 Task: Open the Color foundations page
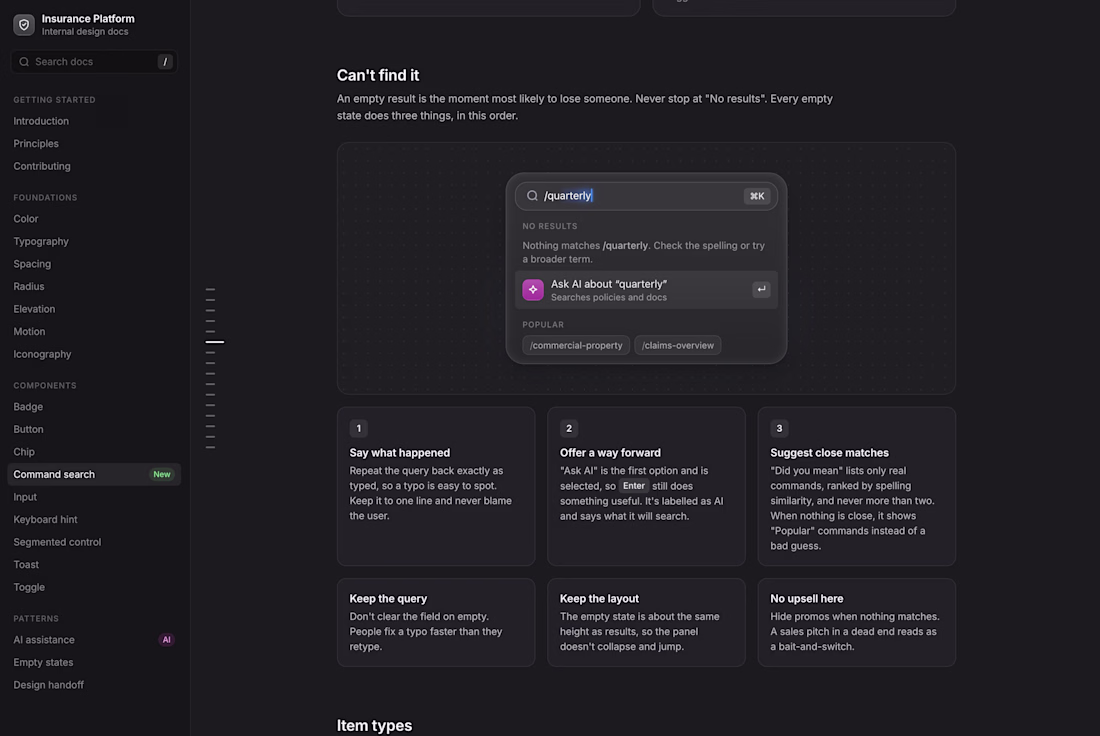(x=26, y=218)
